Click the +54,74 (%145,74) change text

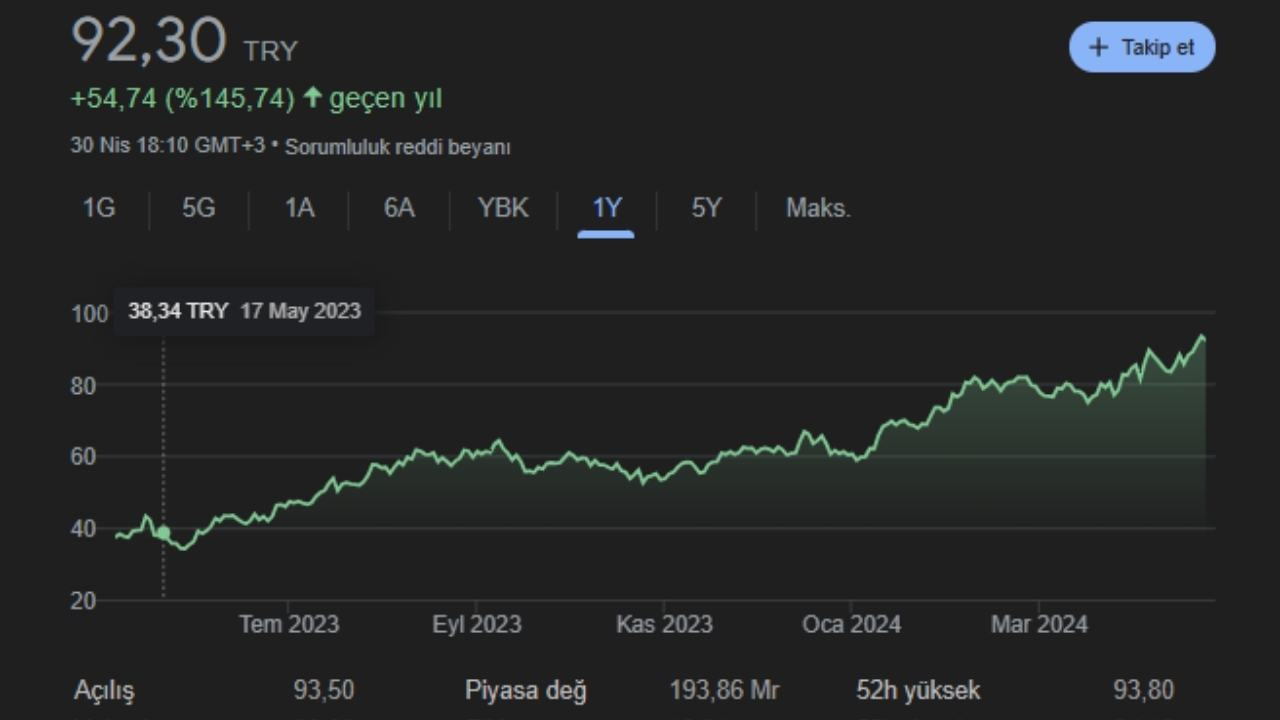point(182,98)
